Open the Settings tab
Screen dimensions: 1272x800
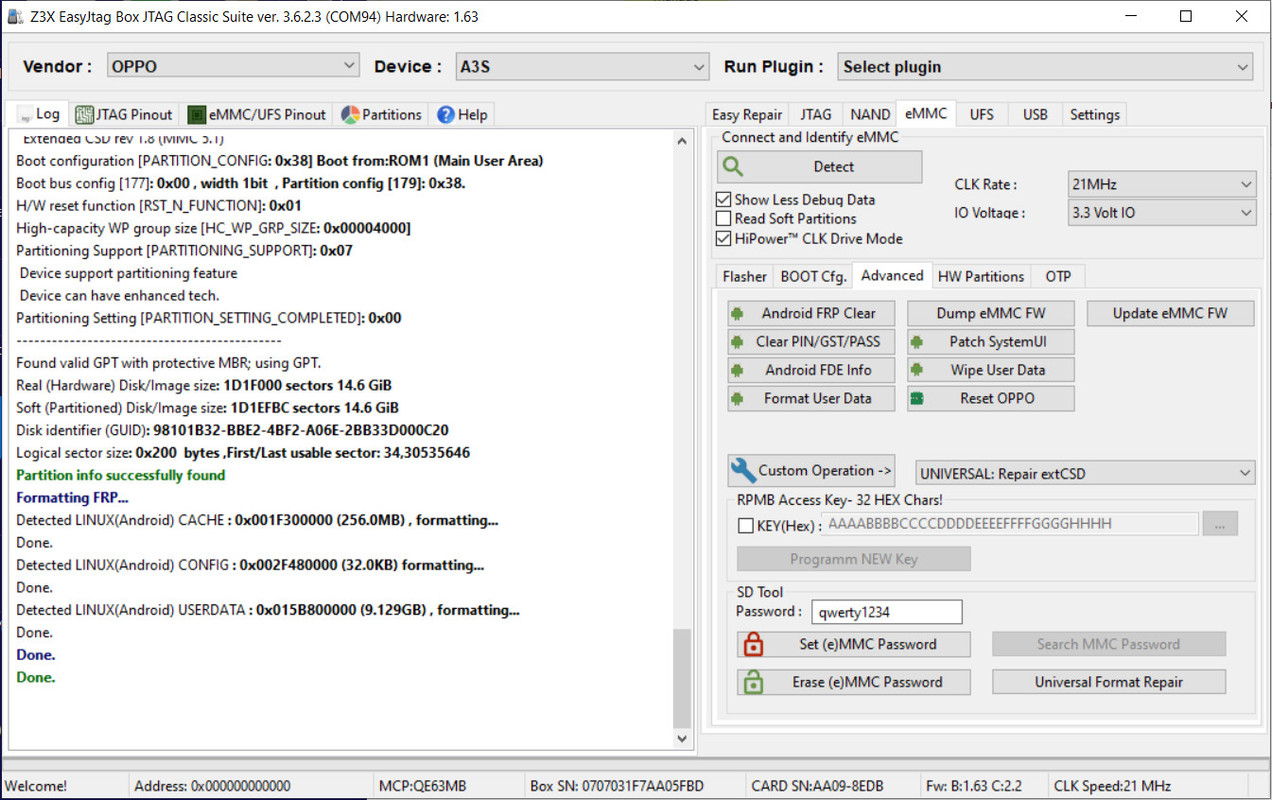[1095, 115]
